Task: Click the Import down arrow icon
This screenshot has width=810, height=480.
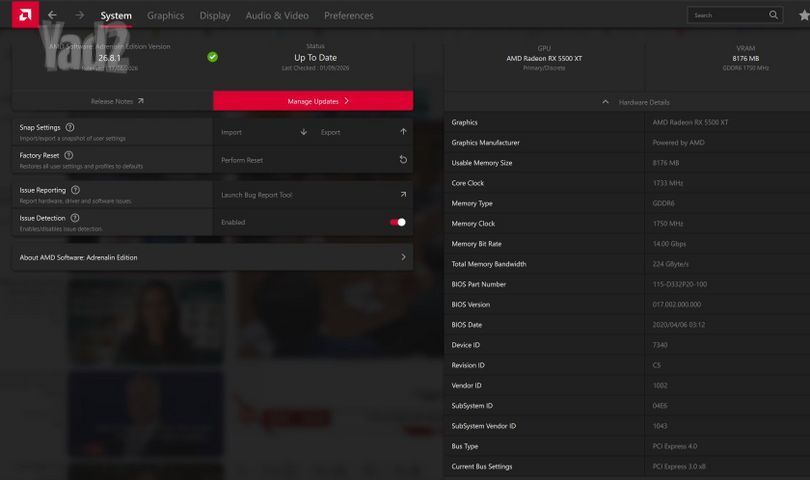Action: 303,132
